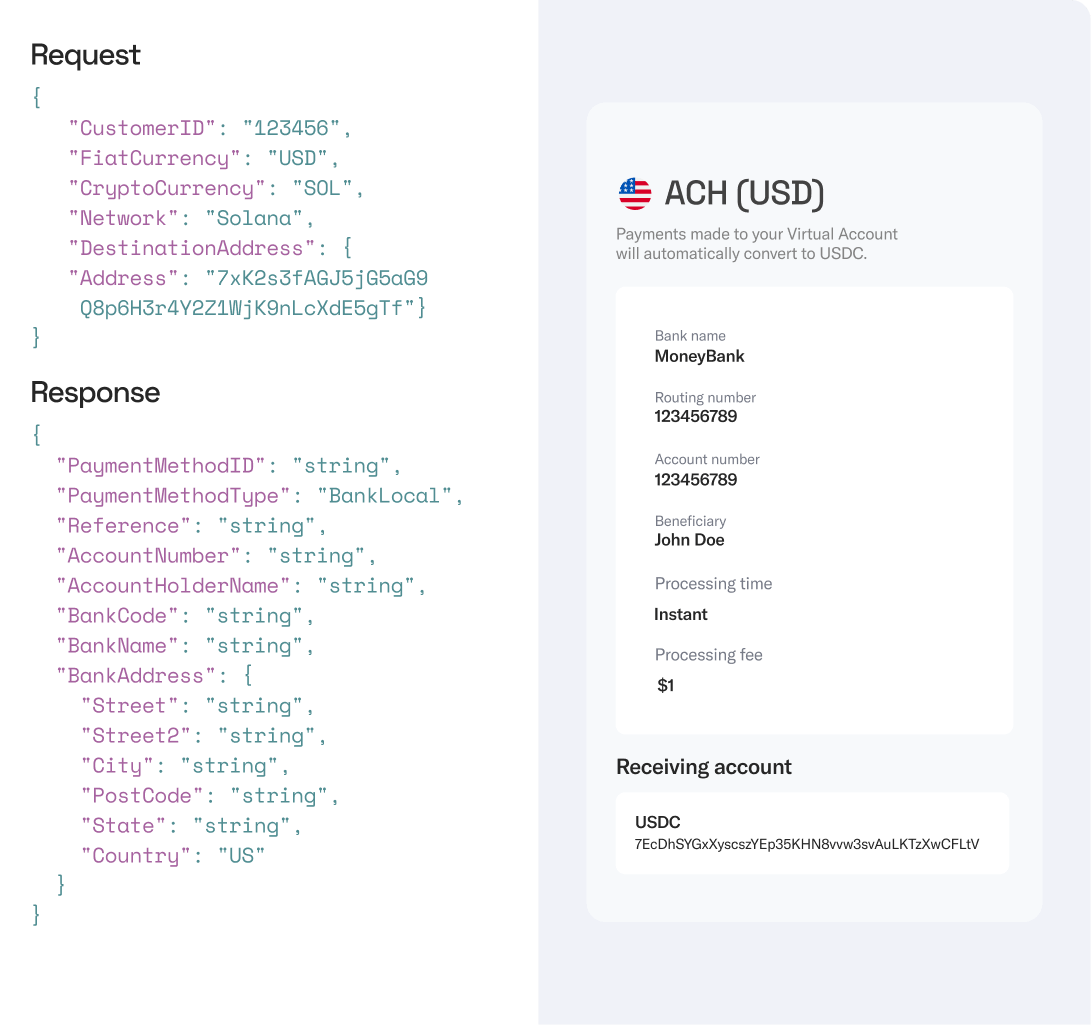1091x1026 pixels.
Task: Click the Response heading
Action: pyautogui.click(x=95, y=393)
